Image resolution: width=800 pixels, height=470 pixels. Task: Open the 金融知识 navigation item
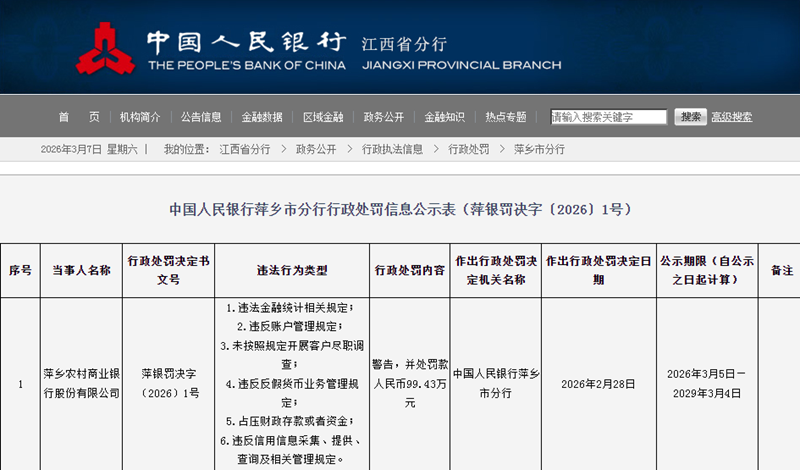coord(445,117)
